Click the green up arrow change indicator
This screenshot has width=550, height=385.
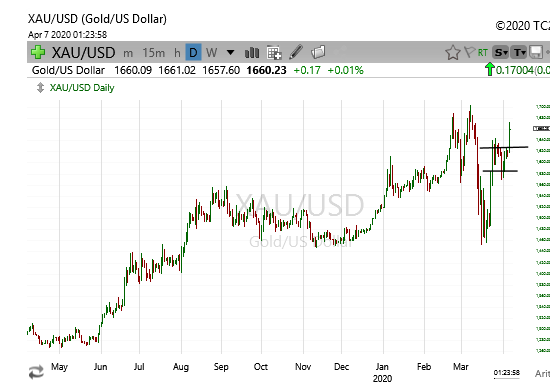point(489,69)
